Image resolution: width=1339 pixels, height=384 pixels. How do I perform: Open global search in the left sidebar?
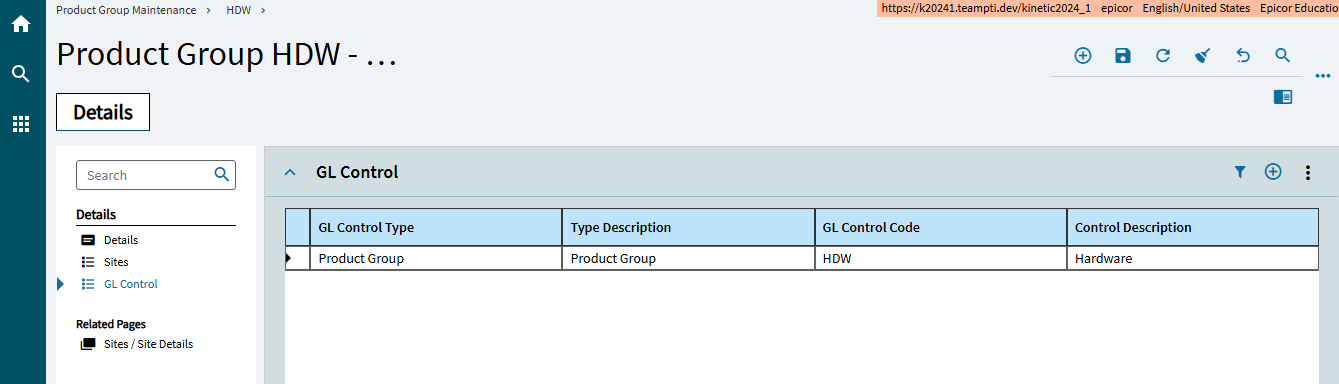pyautogui.click(x=20, y=74)
